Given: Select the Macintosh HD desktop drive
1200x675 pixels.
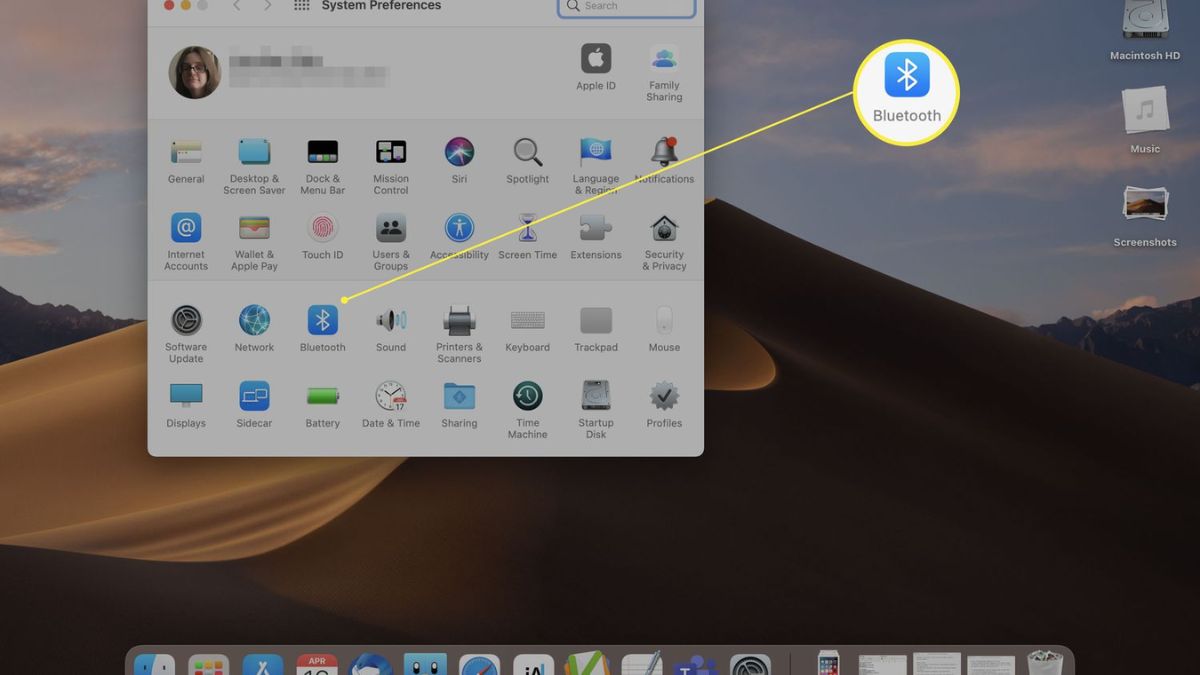Looking at the screenshot, I should pyautogui.click(x=1145, y=22).
